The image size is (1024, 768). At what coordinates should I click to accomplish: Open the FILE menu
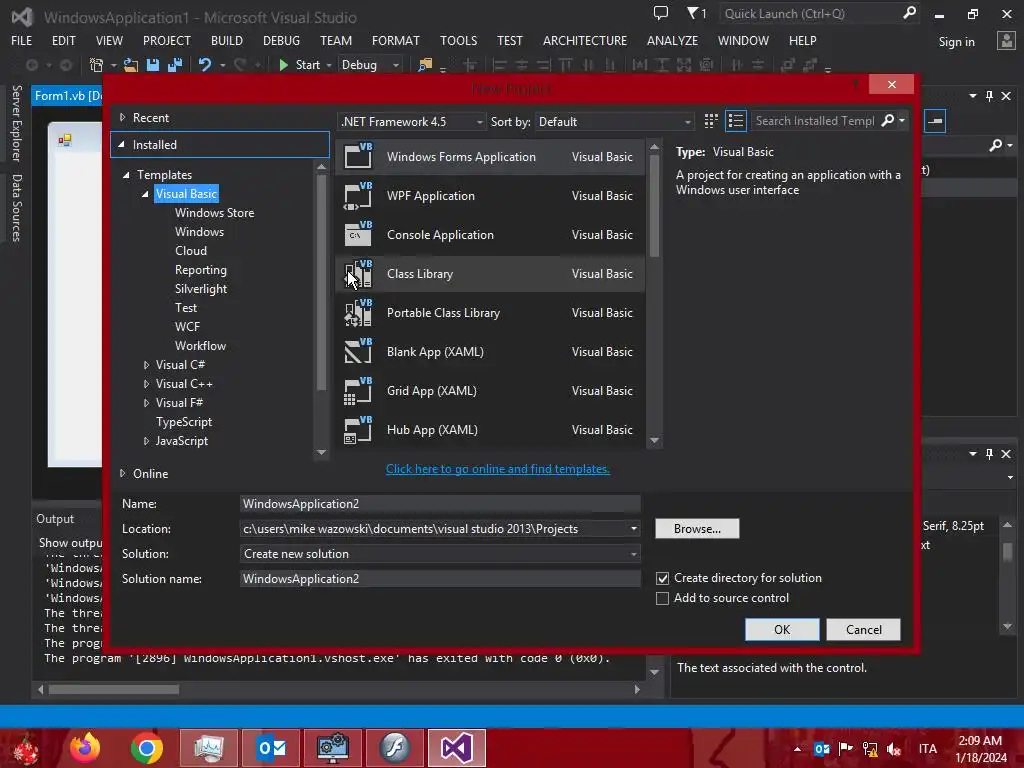22,40
